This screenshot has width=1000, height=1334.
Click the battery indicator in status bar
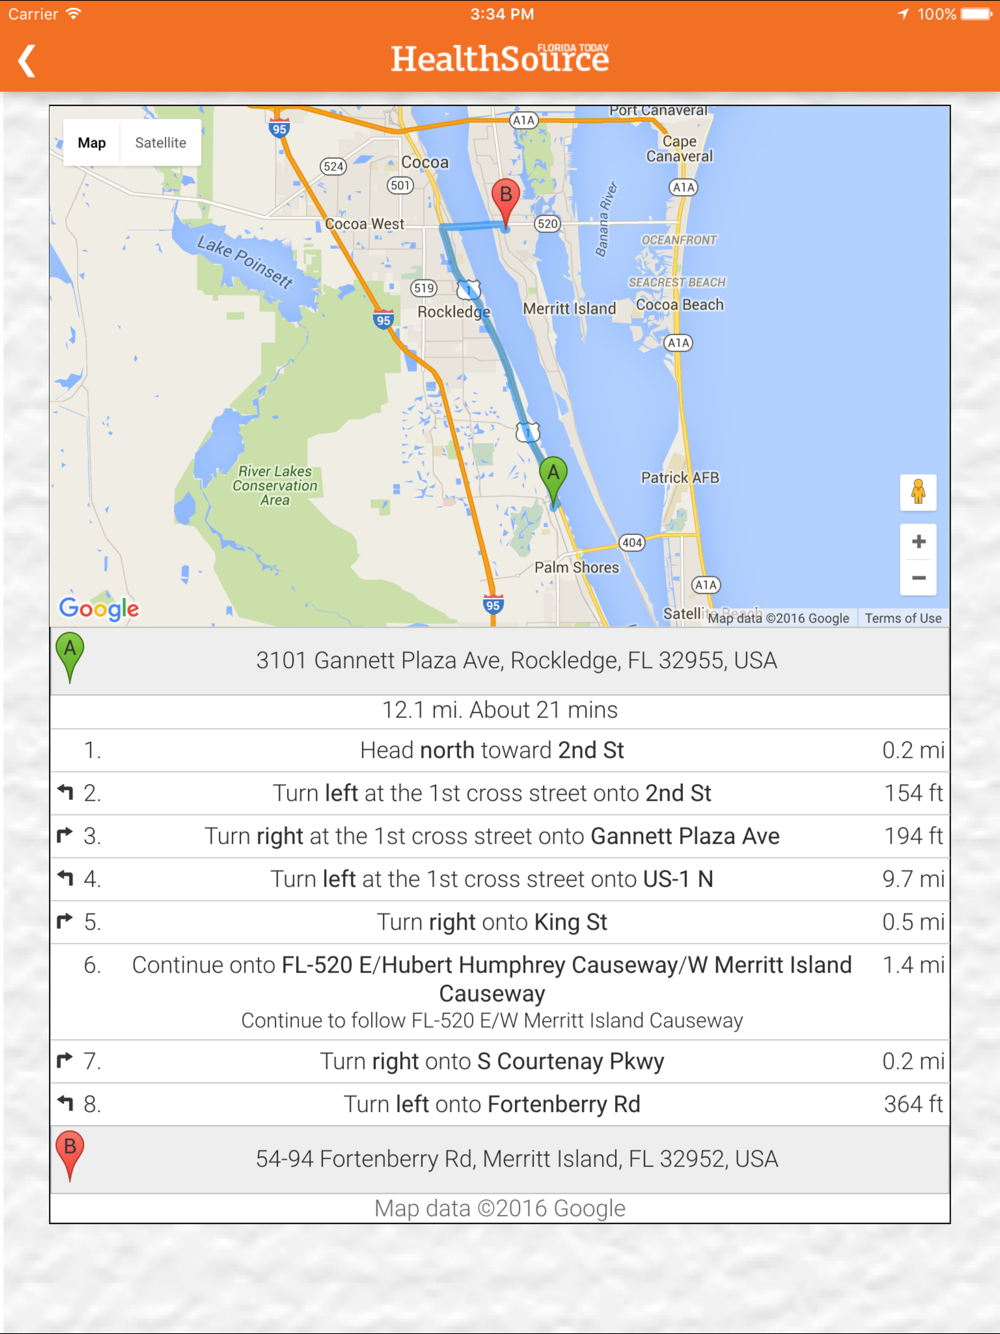(976, 14)
